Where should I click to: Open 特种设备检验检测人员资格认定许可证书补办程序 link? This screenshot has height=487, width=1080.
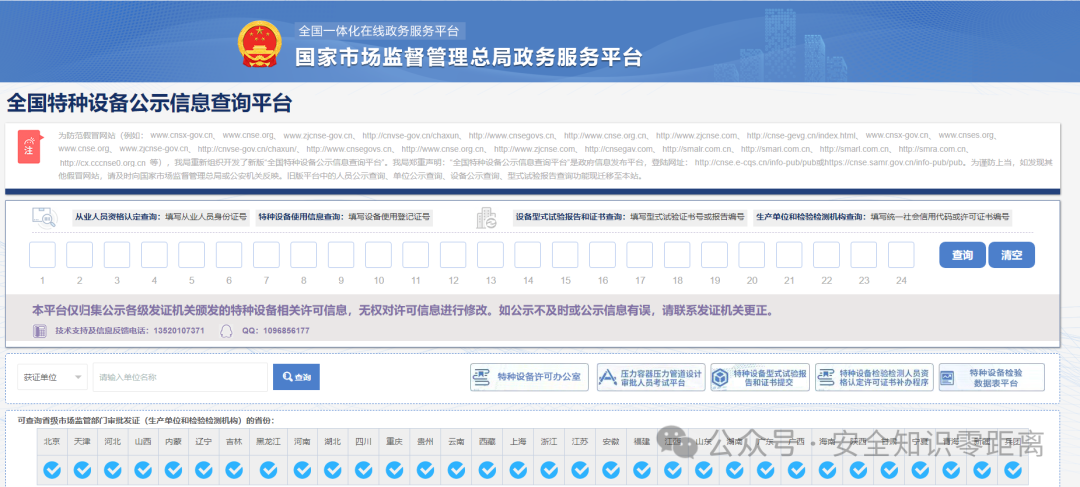[x=874, y=377]
